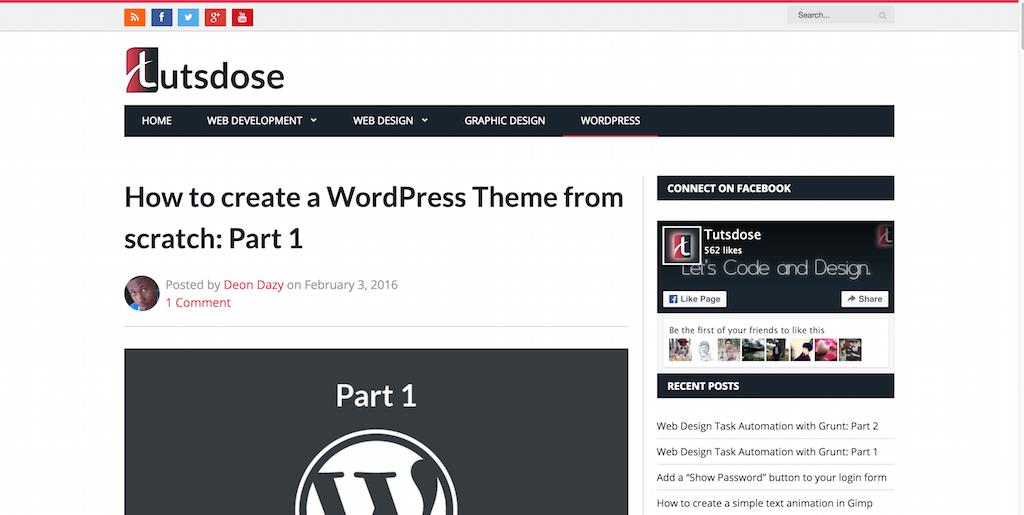Click the Part 1 WordPress featured image
1024x515 pixels.
pos(376,432)
